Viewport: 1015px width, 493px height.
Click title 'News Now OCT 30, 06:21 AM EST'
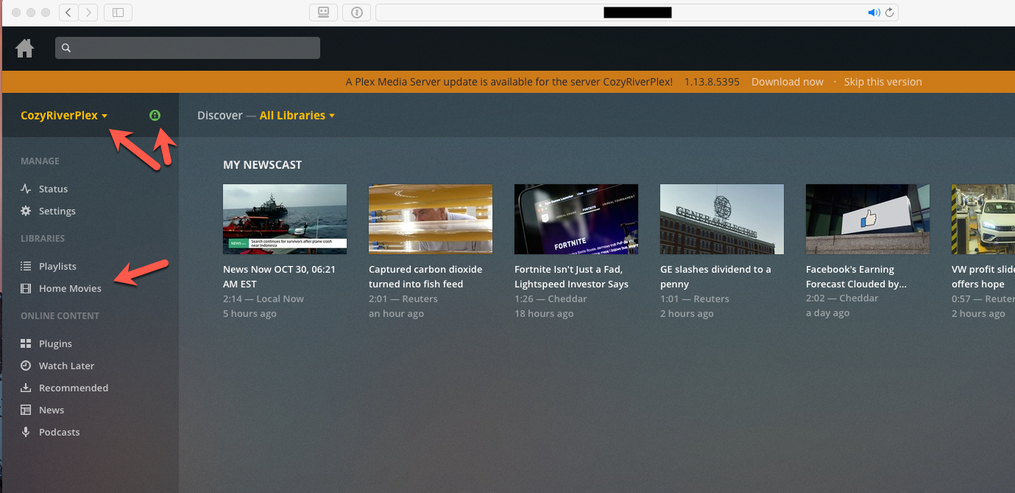279,276
